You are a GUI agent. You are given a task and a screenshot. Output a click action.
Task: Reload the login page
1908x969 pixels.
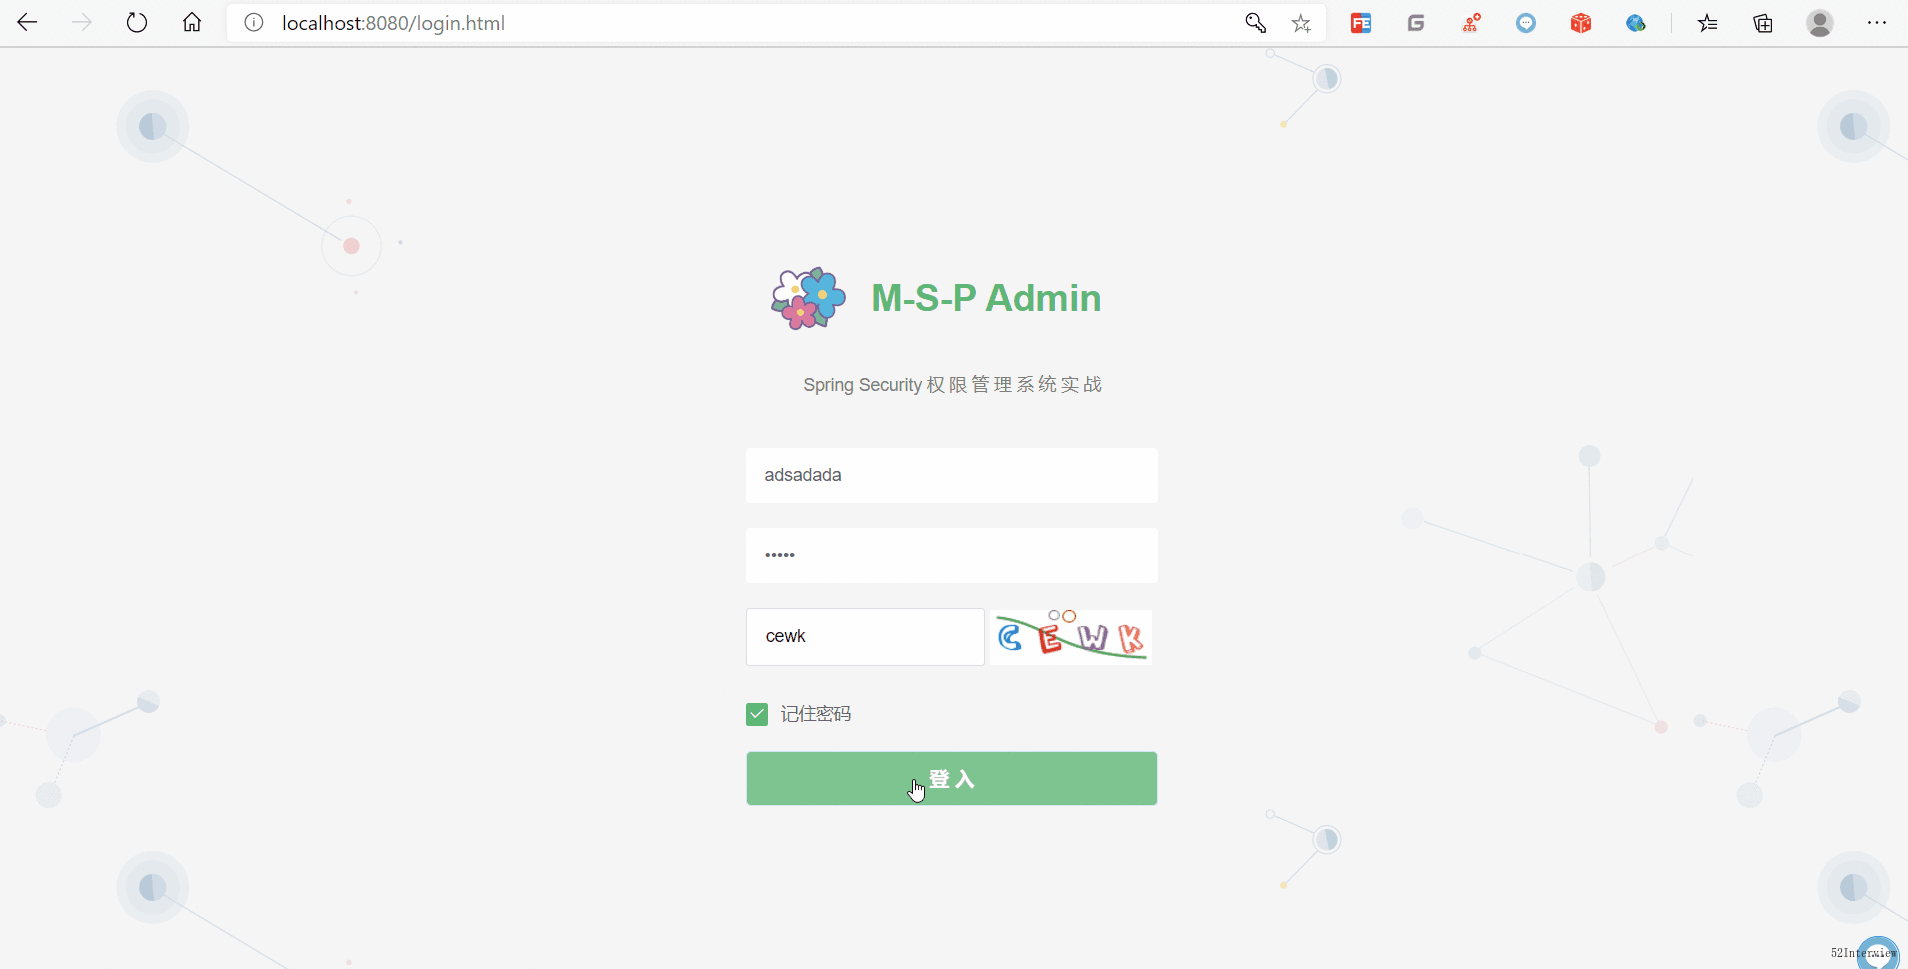pyautogui.click(x=137, y=23)
